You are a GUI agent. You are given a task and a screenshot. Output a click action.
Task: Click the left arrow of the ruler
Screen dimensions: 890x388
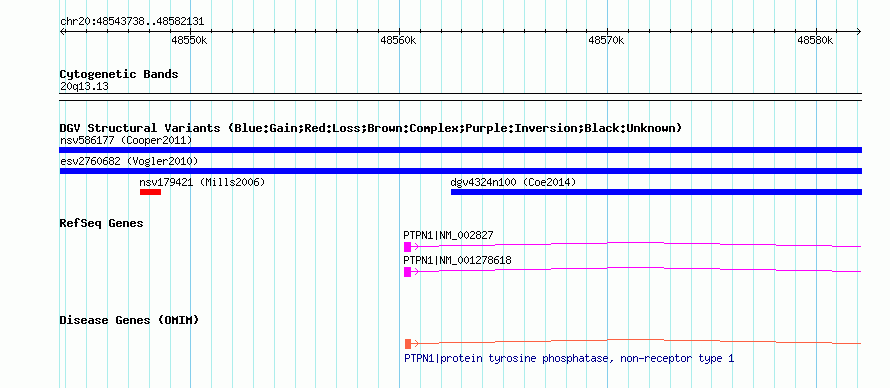coord(63,31)
